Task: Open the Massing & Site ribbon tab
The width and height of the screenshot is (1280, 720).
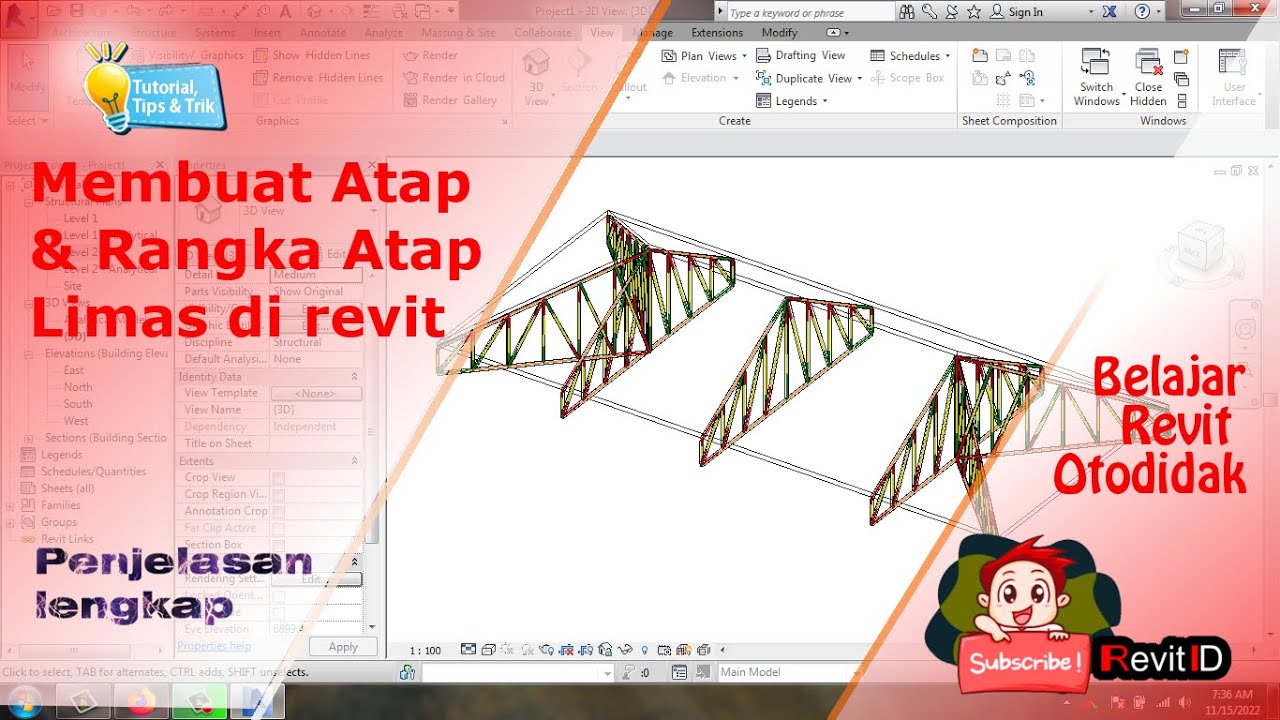Action: 458,33
